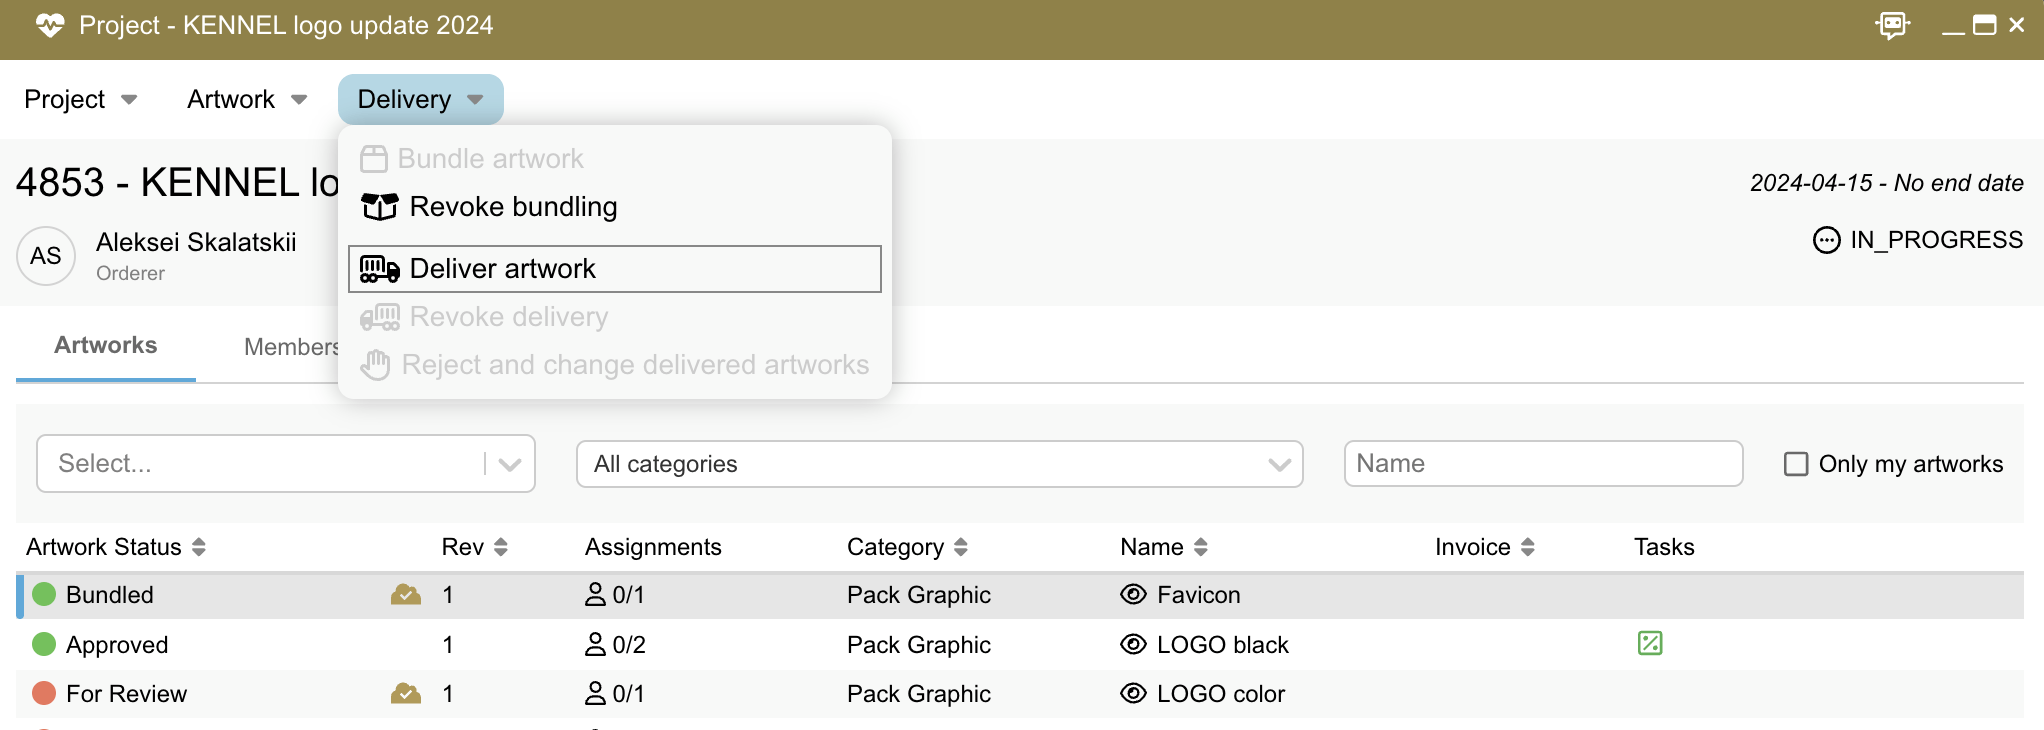Close the project window
The image size is (2044, 730).
pos(2017,25)
